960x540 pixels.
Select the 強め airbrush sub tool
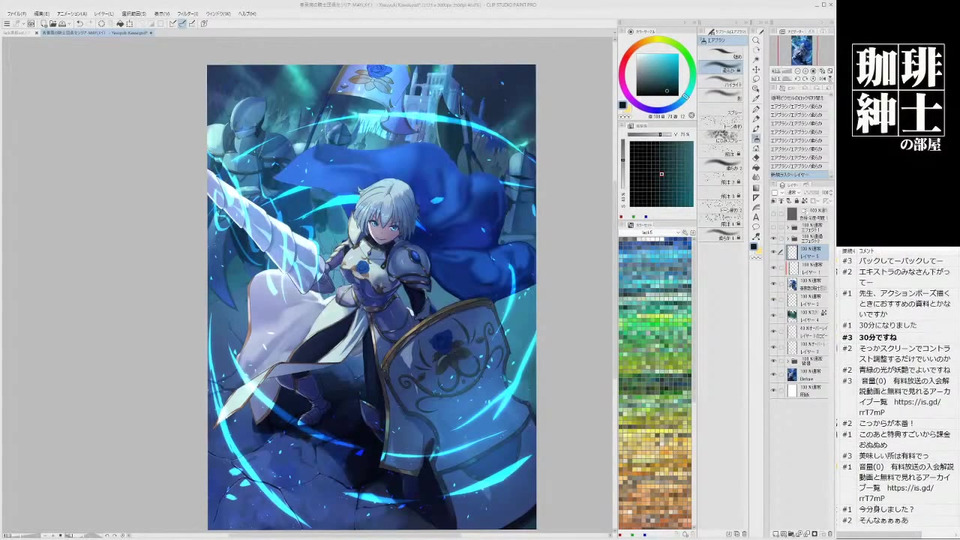pyautogui.click(x=722, y=52)
